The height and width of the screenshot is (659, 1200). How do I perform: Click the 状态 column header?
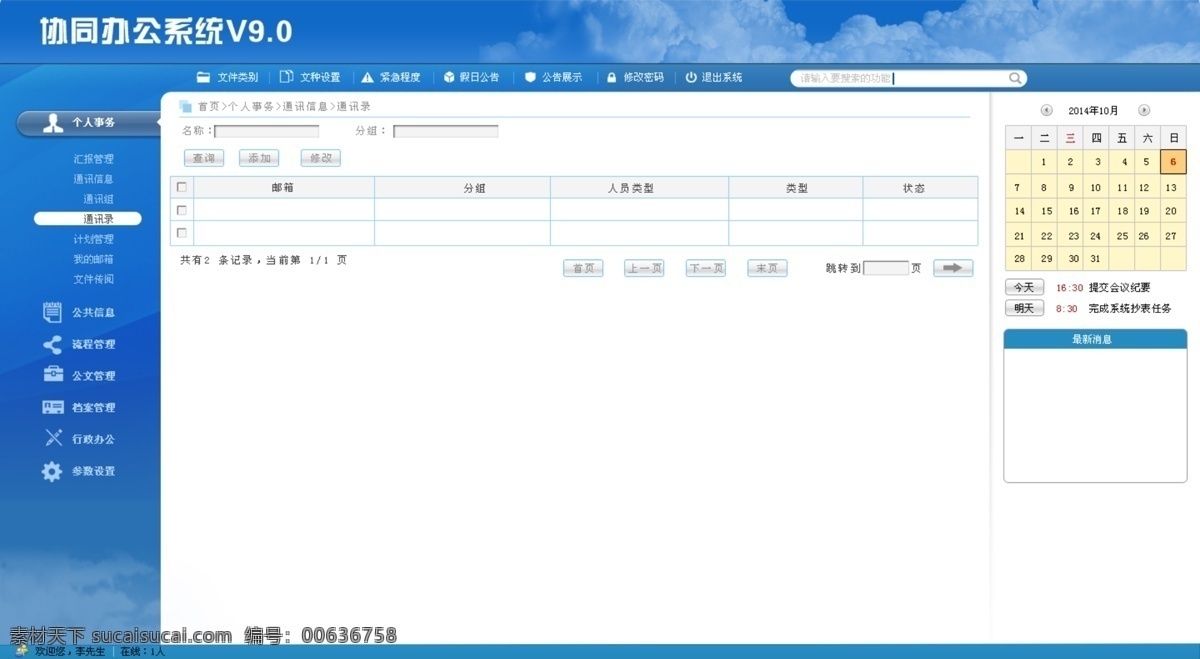coord(920,187)
